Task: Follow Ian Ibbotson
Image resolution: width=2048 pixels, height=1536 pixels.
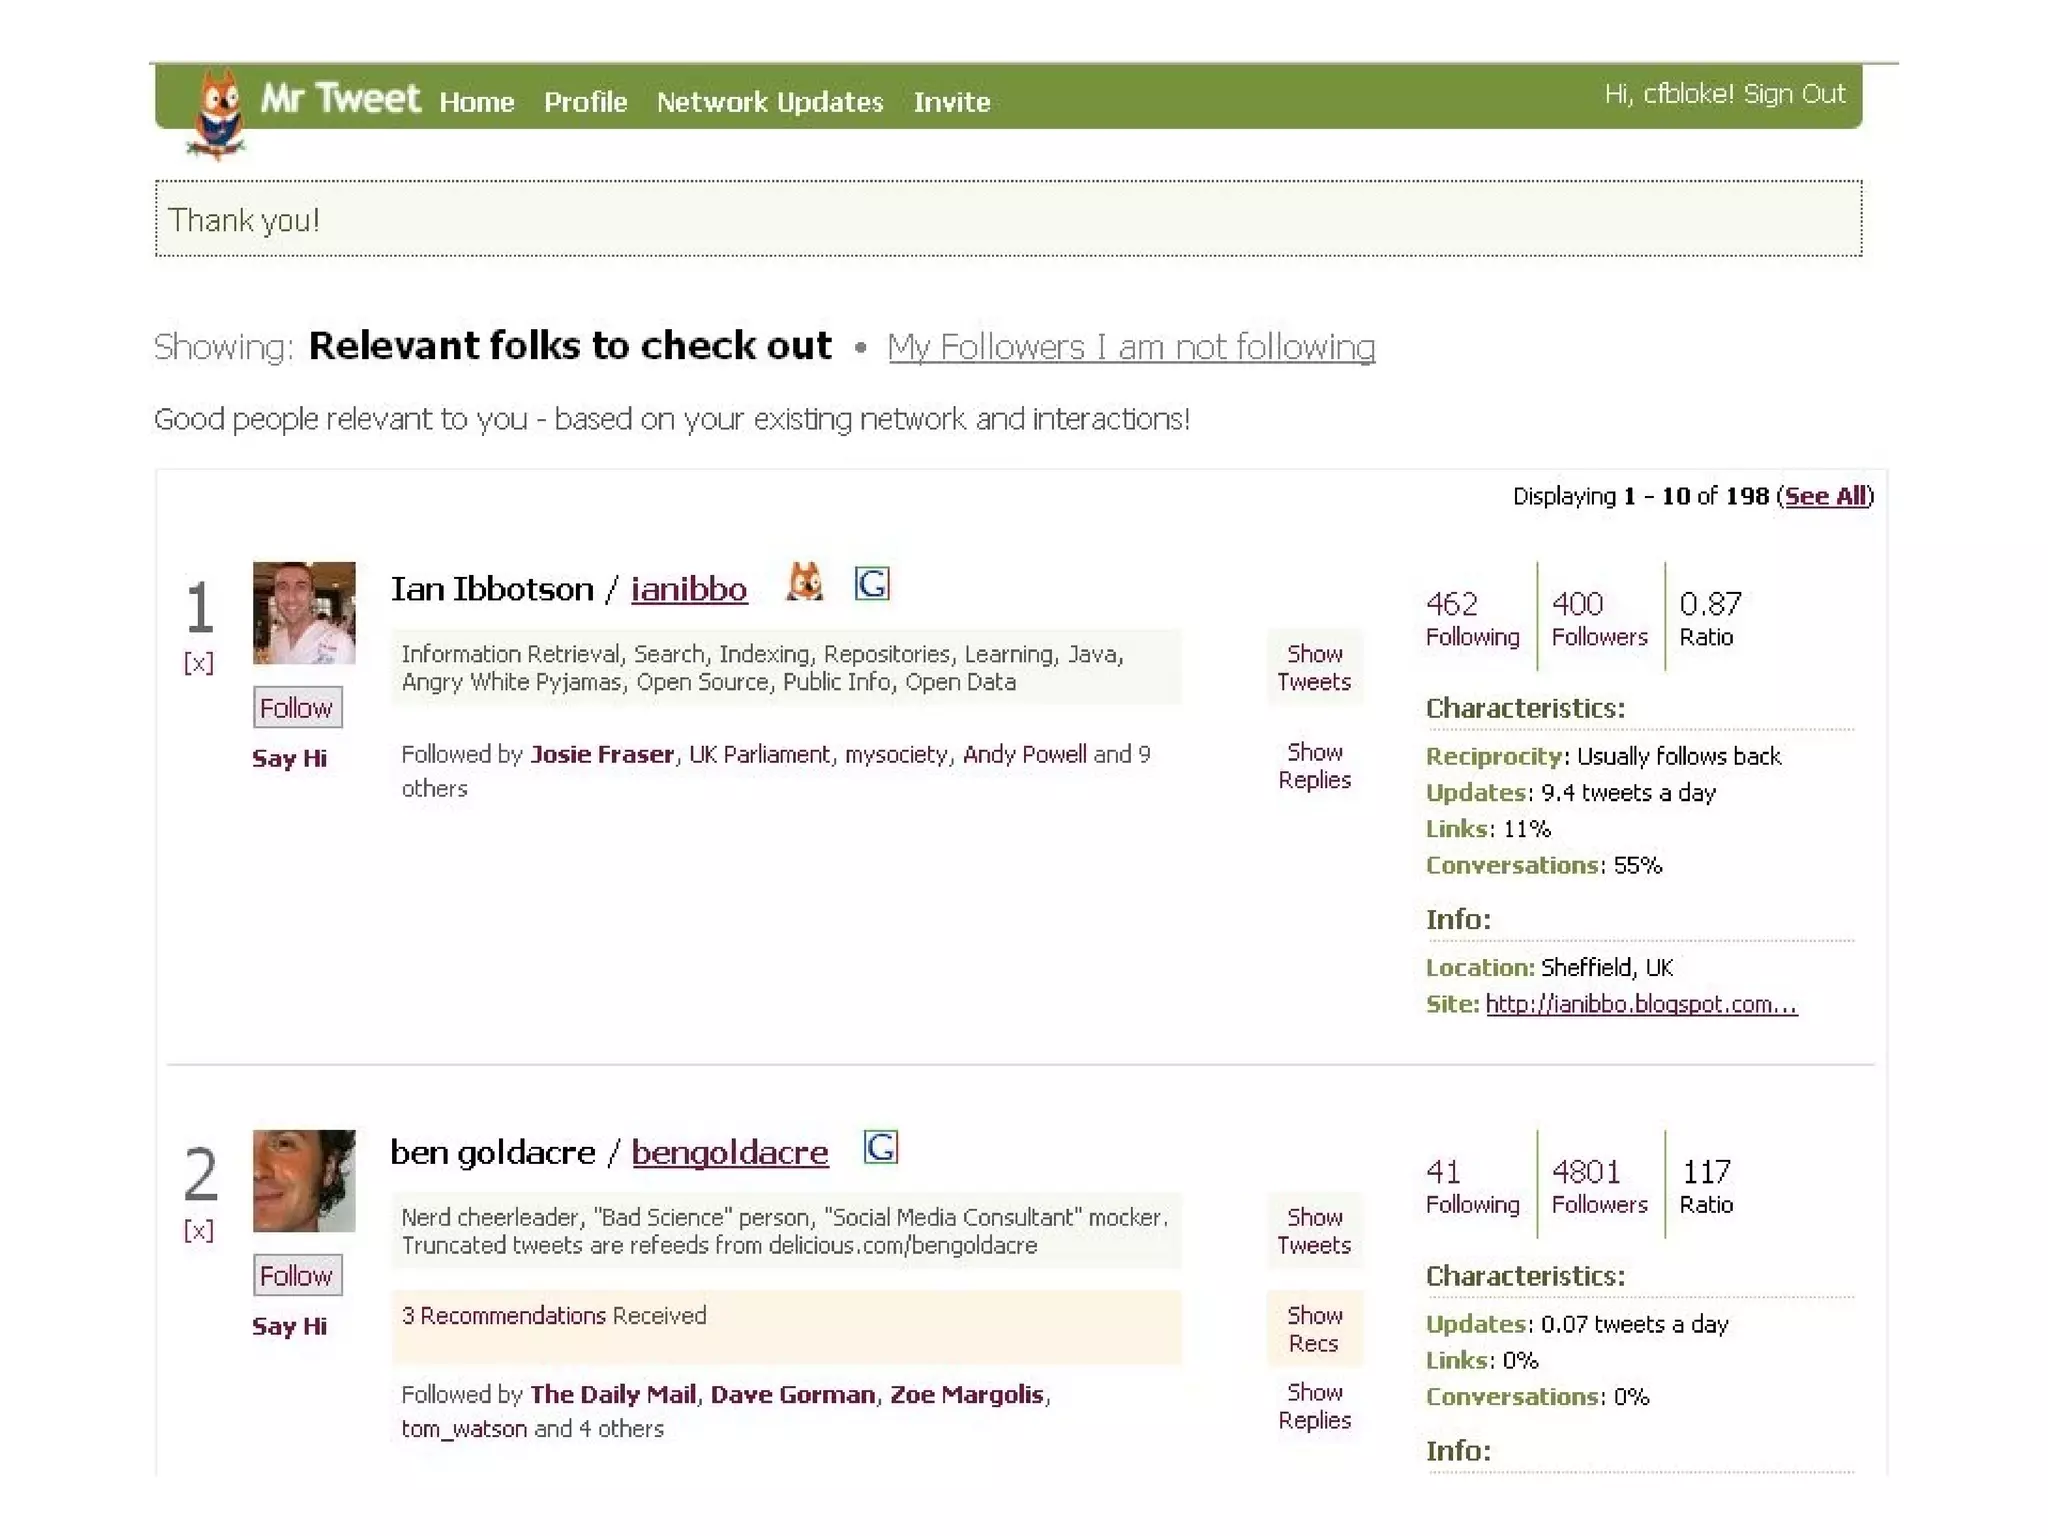Action: [x=297, y=708]
